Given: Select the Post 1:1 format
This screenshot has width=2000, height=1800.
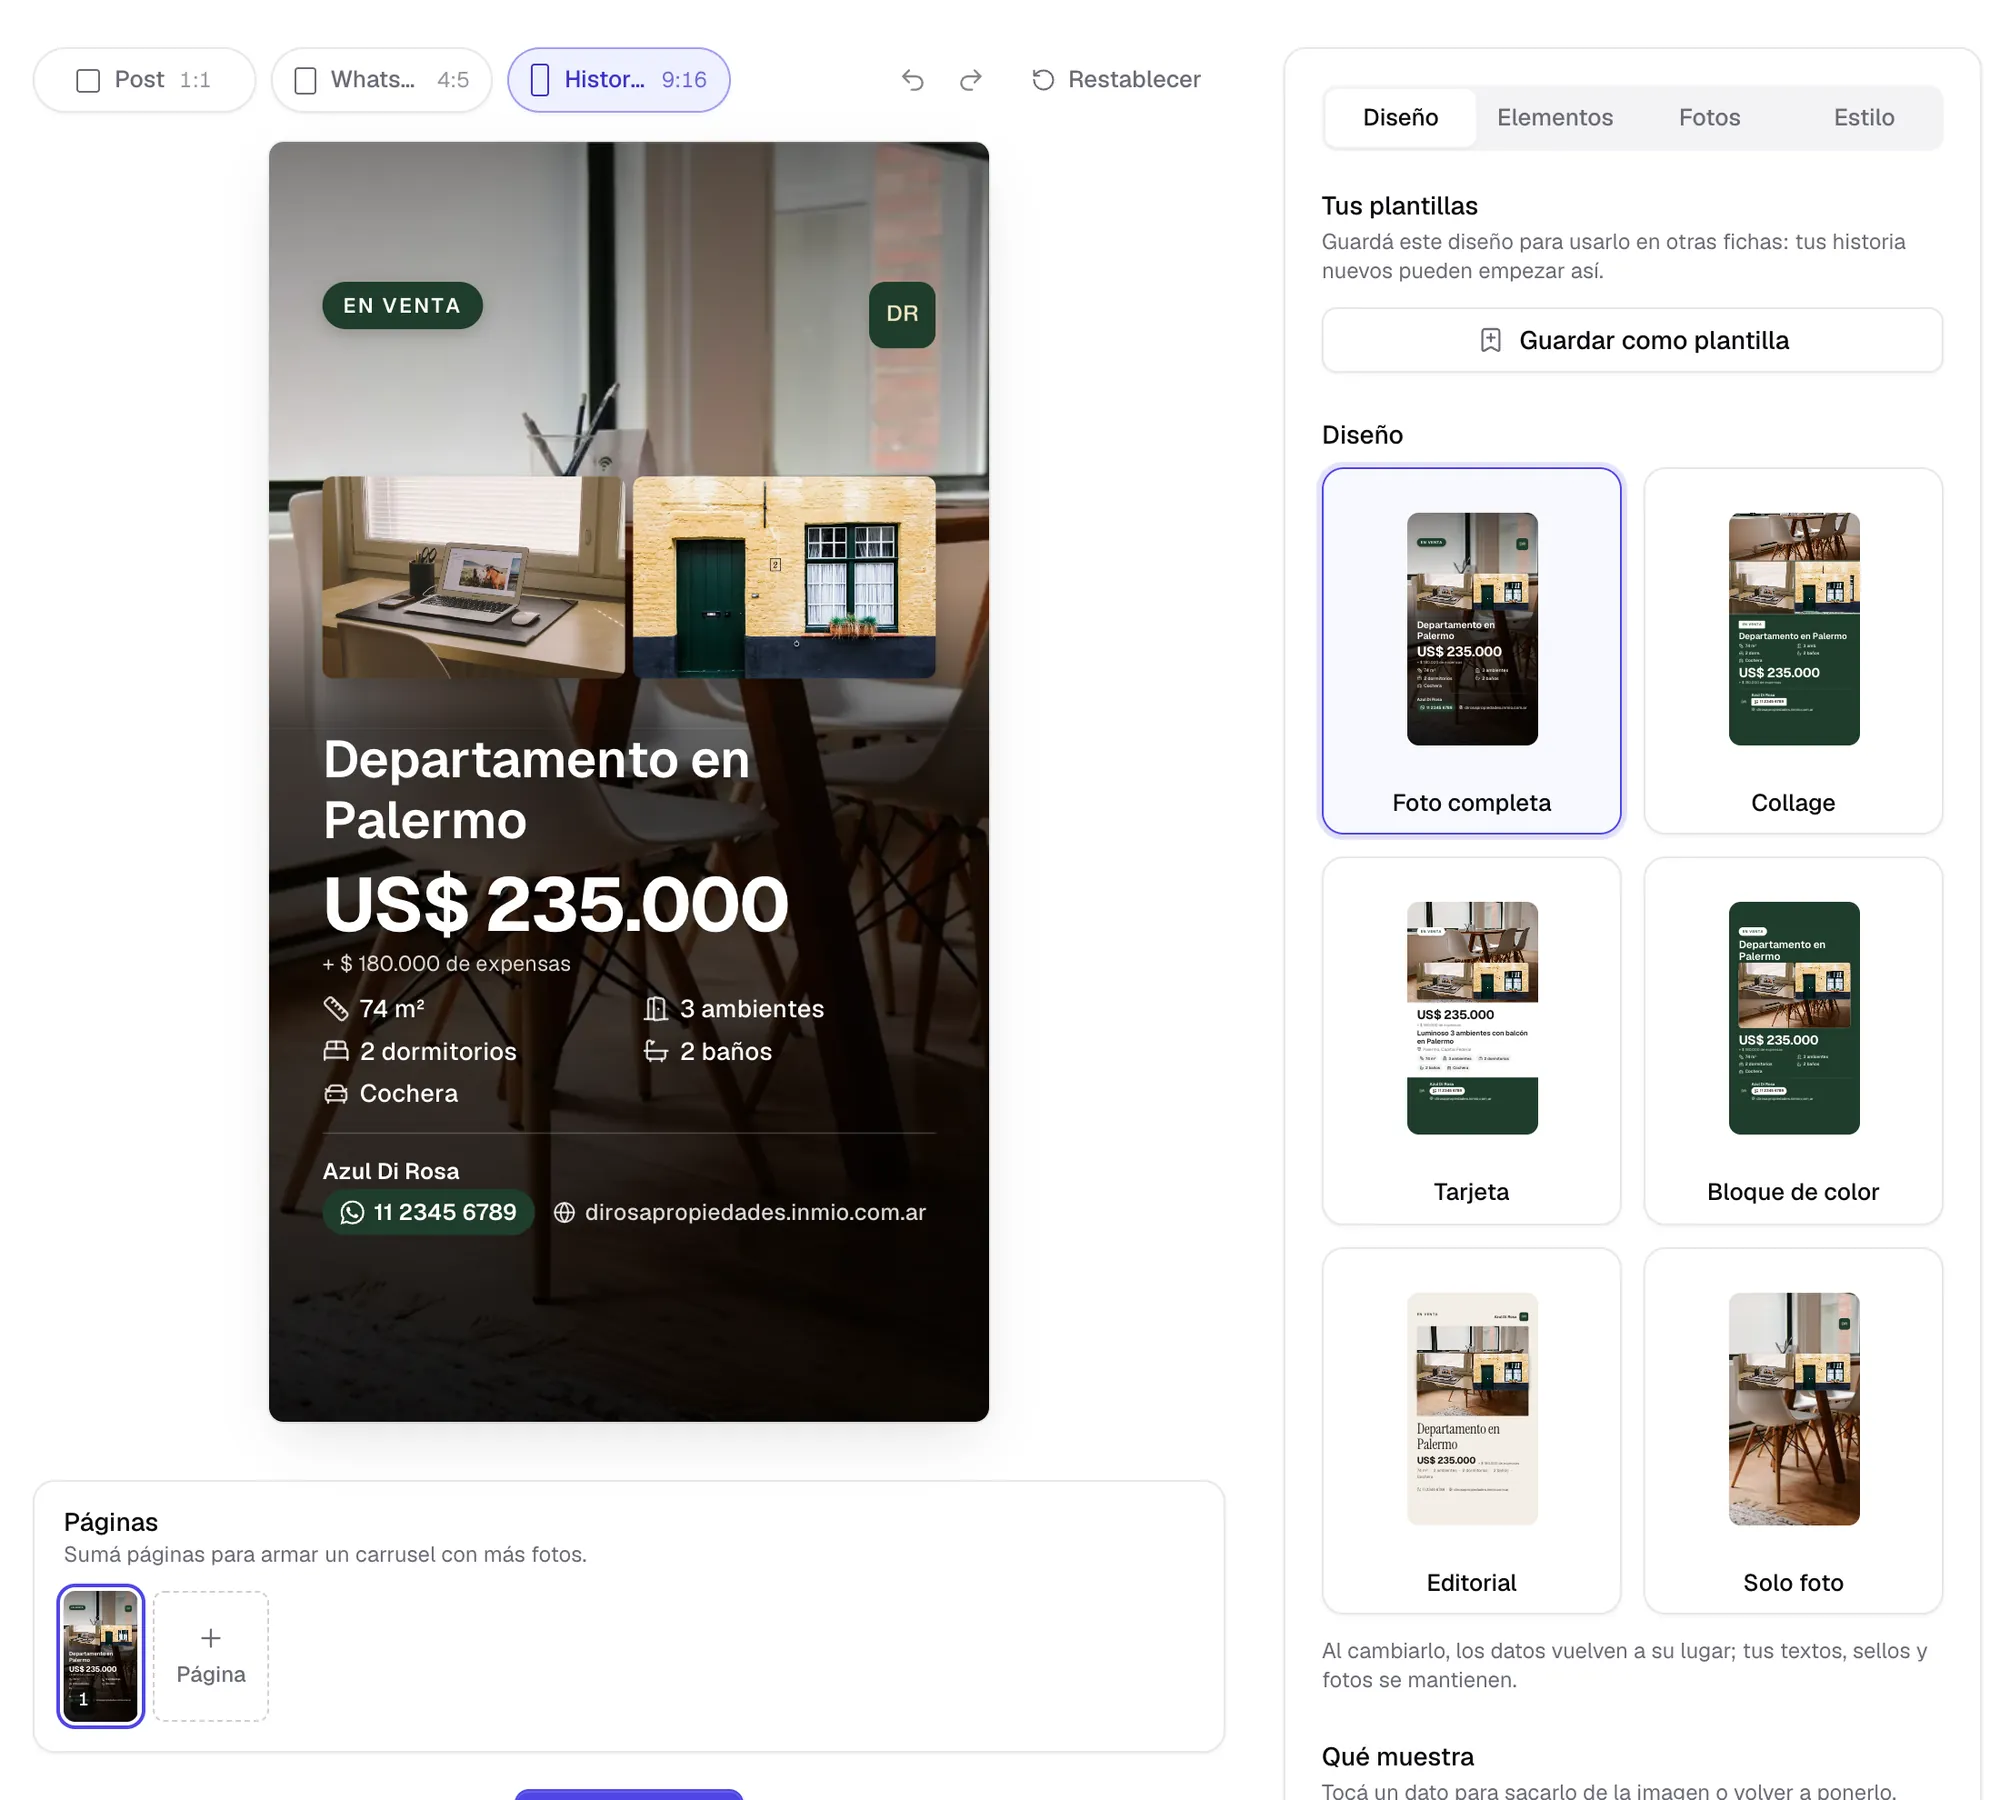Looking at the screenshot, I should pyautogui.click(x=144, y=80).
